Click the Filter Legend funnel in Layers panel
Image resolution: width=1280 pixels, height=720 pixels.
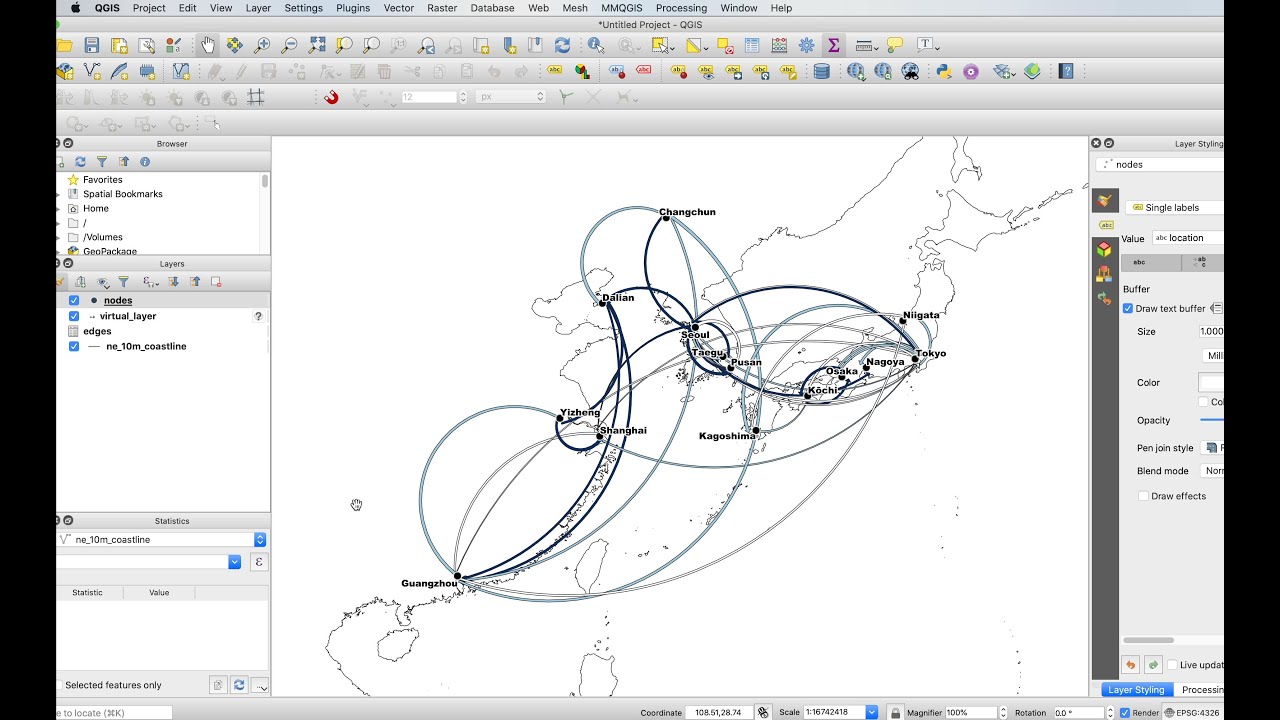[x=123, y=282]
